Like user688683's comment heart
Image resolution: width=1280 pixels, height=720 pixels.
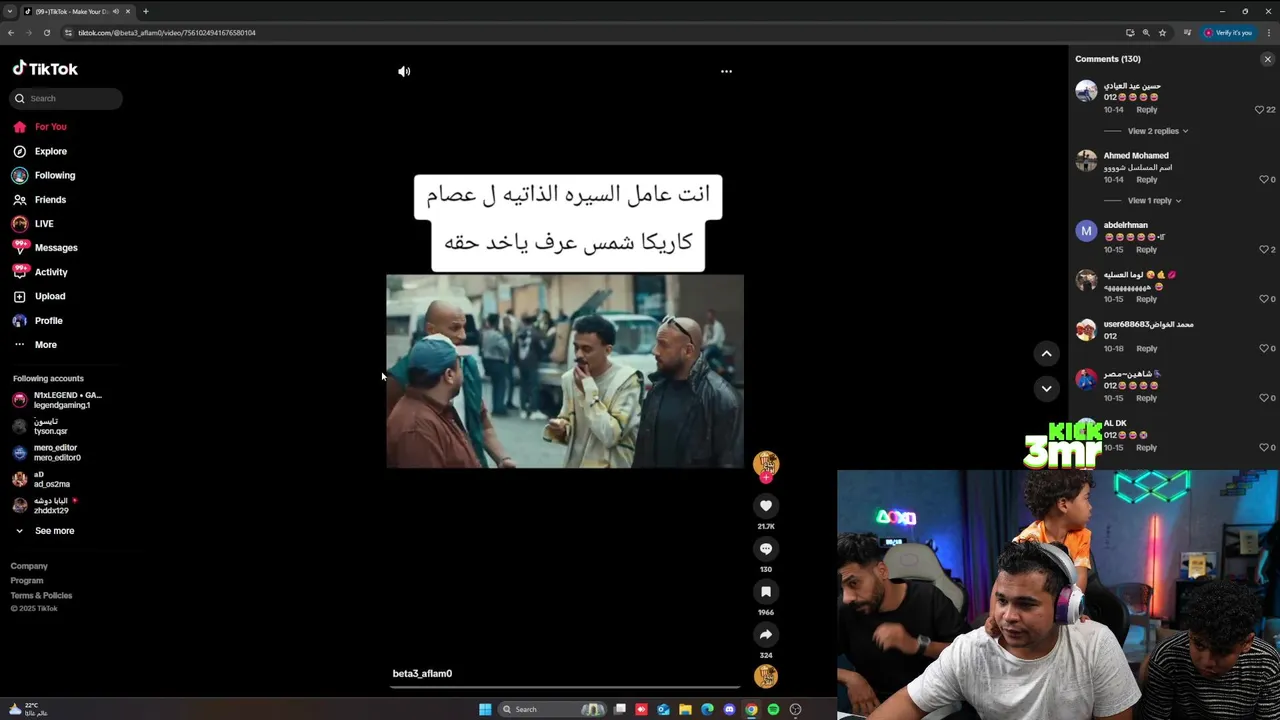pos(1264,349)
